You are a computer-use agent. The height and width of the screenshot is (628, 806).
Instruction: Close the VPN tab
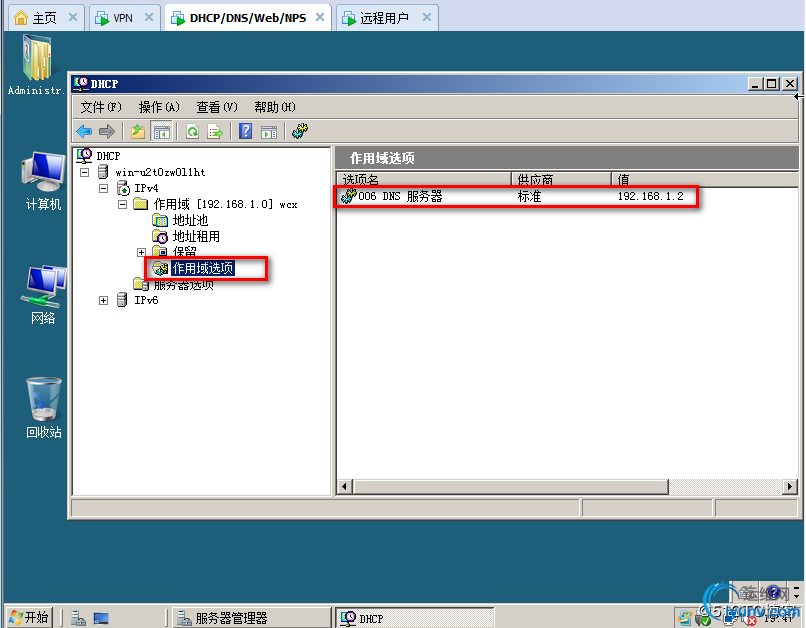tap(149, 17)
